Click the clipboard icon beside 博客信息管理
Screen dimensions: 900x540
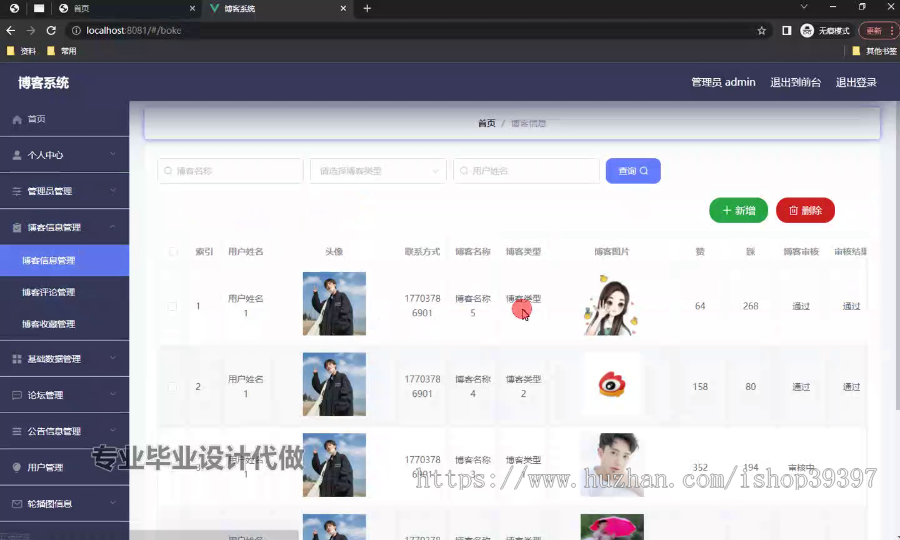click(x=17, y=227)
